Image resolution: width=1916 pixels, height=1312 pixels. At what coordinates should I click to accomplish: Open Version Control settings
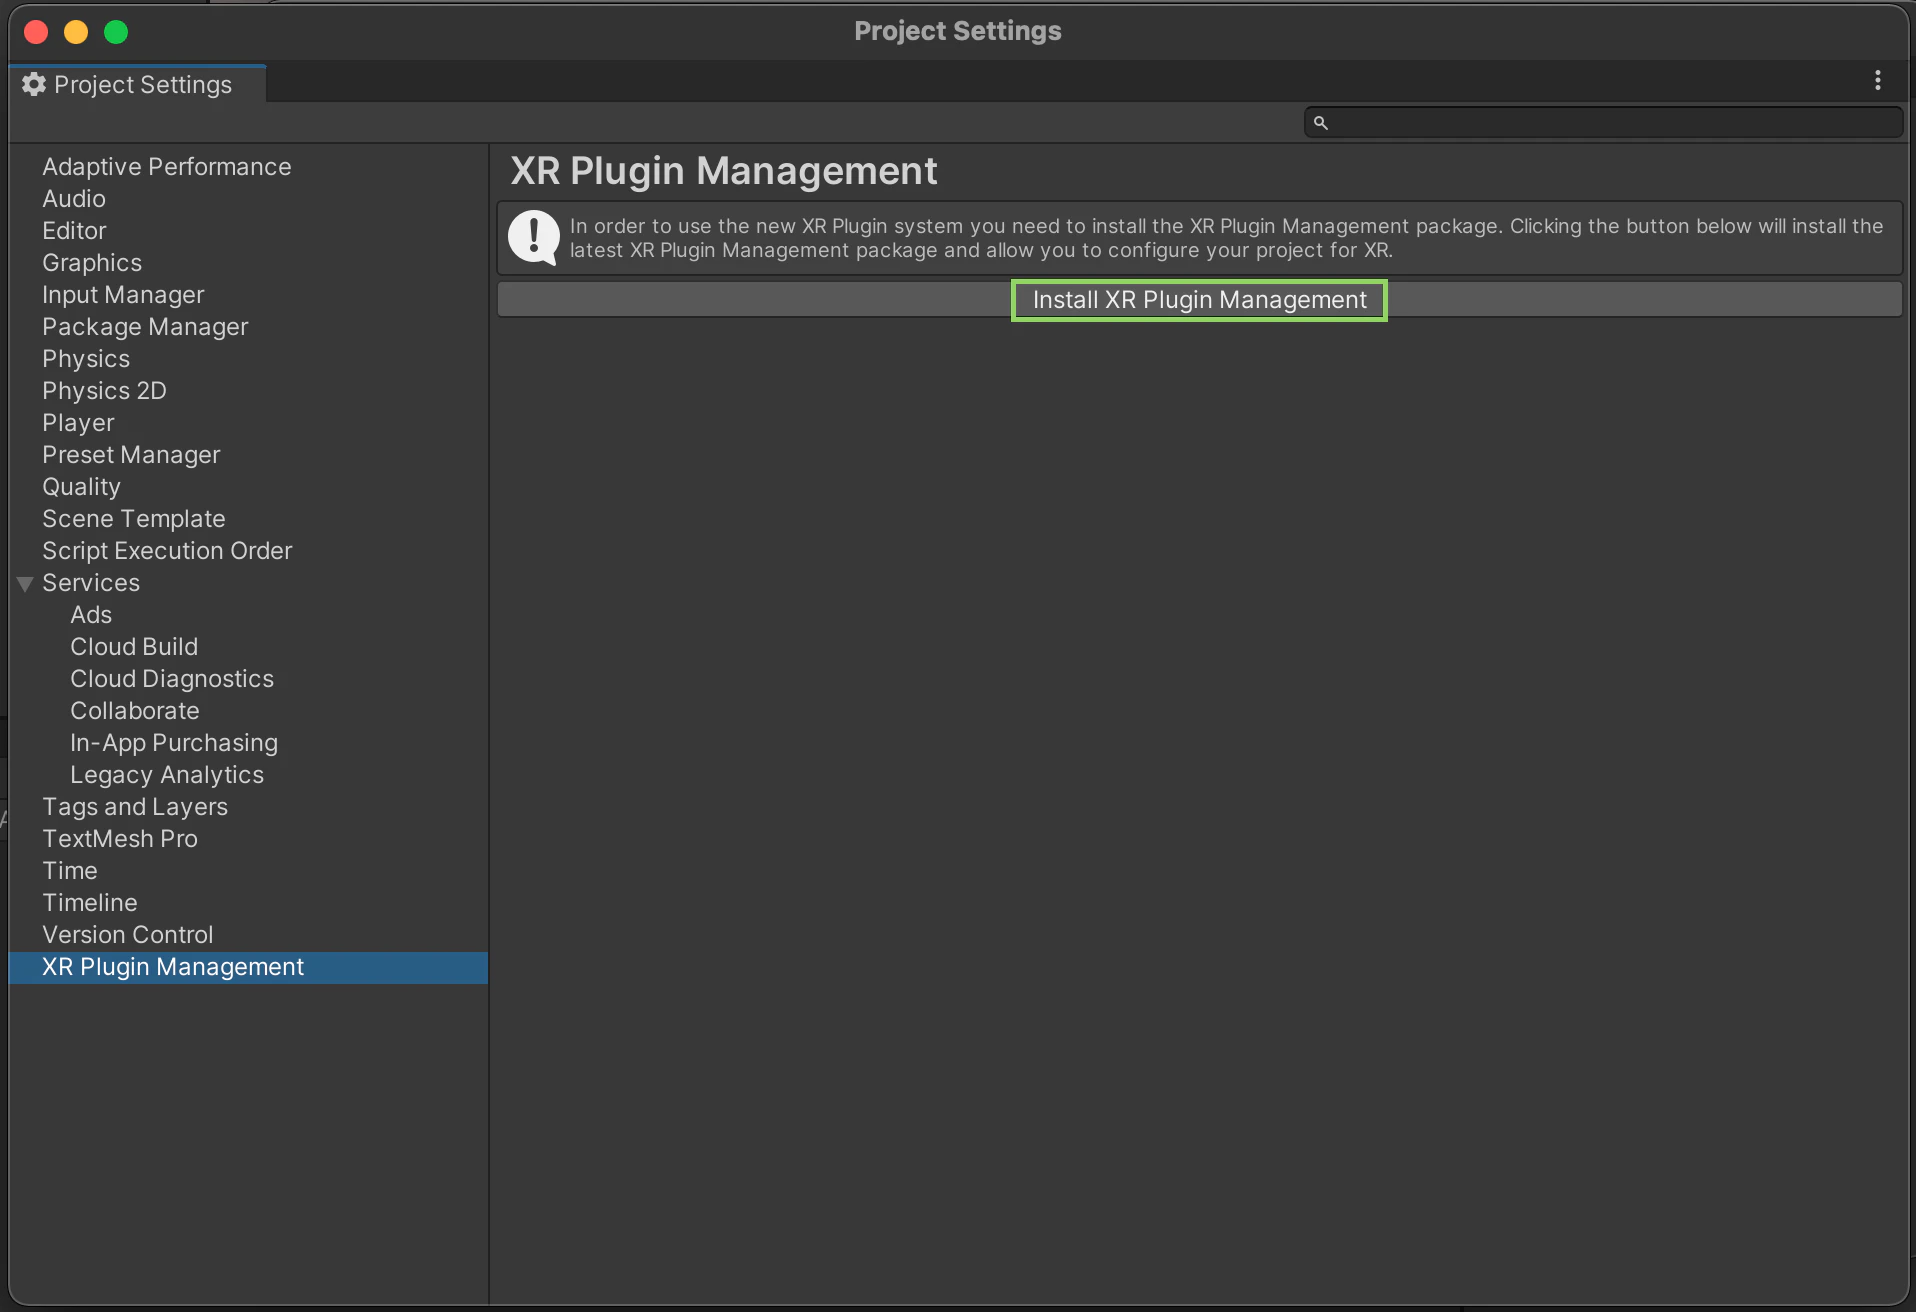[x=128, y=935]
